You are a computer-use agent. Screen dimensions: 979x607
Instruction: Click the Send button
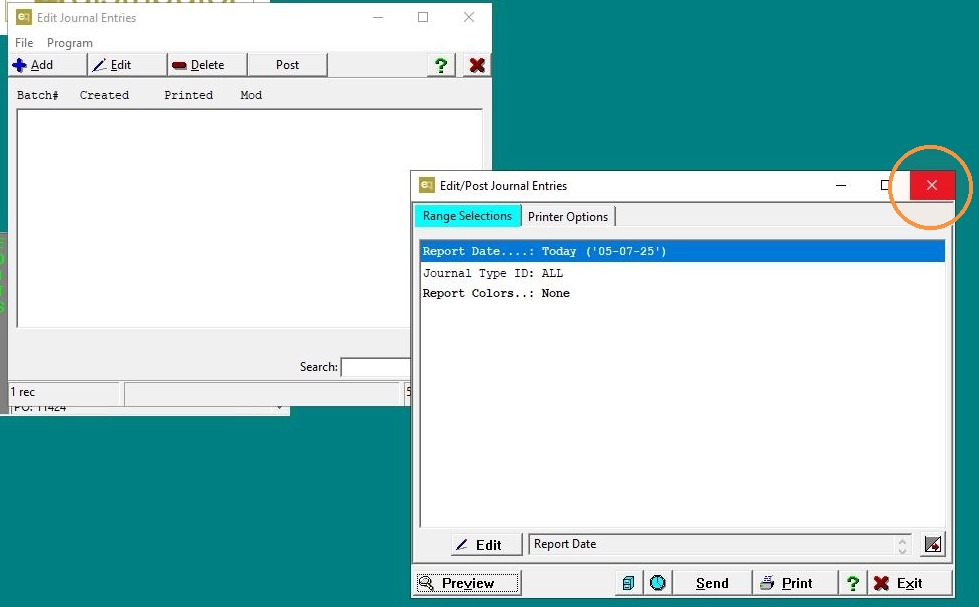click(712, 583)
